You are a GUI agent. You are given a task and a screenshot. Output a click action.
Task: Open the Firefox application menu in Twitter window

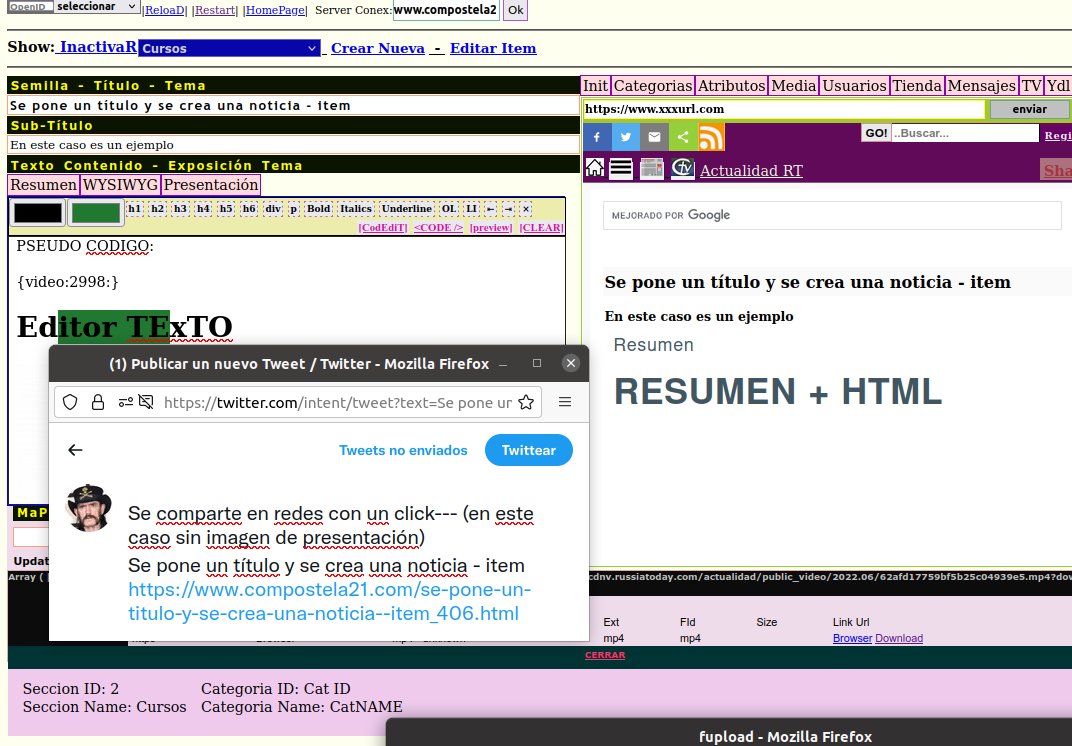tap(565, 402)
